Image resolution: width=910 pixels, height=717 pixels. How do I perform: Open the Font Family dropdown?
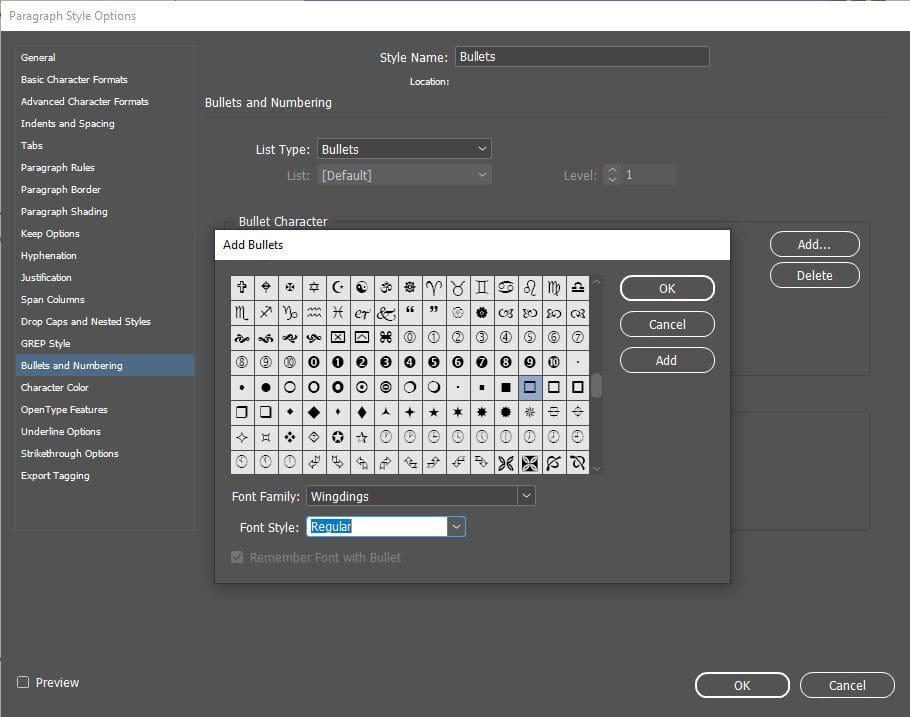click(x=526, y=496)
